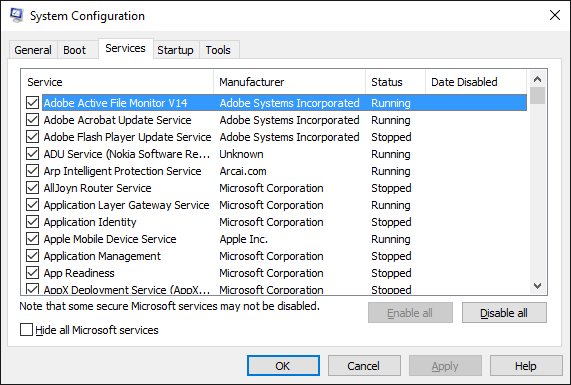
Task: Select the Arp Intelligent Protection Service name
Action: [x=122, y=171]
